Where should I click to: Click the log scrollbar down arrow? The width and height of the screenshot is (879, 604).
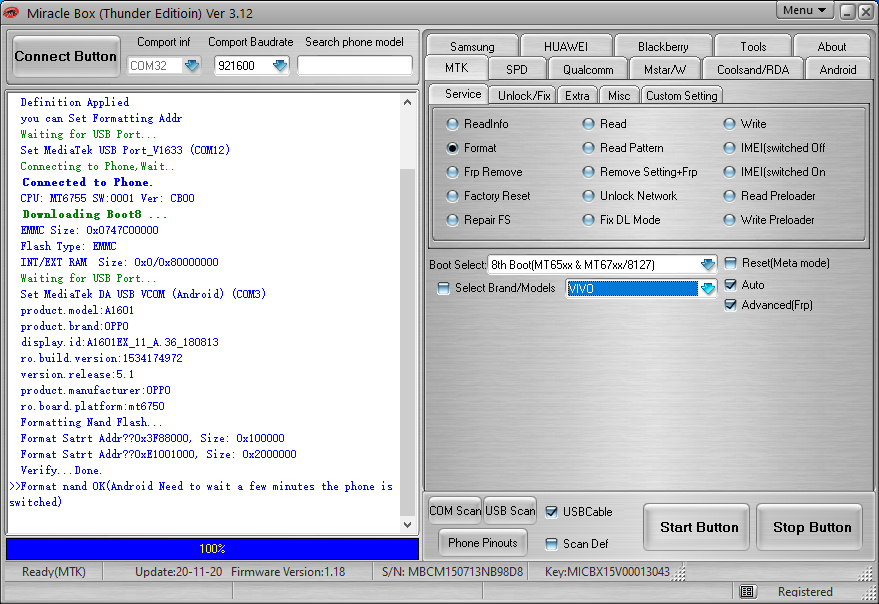tap(408, 525)
